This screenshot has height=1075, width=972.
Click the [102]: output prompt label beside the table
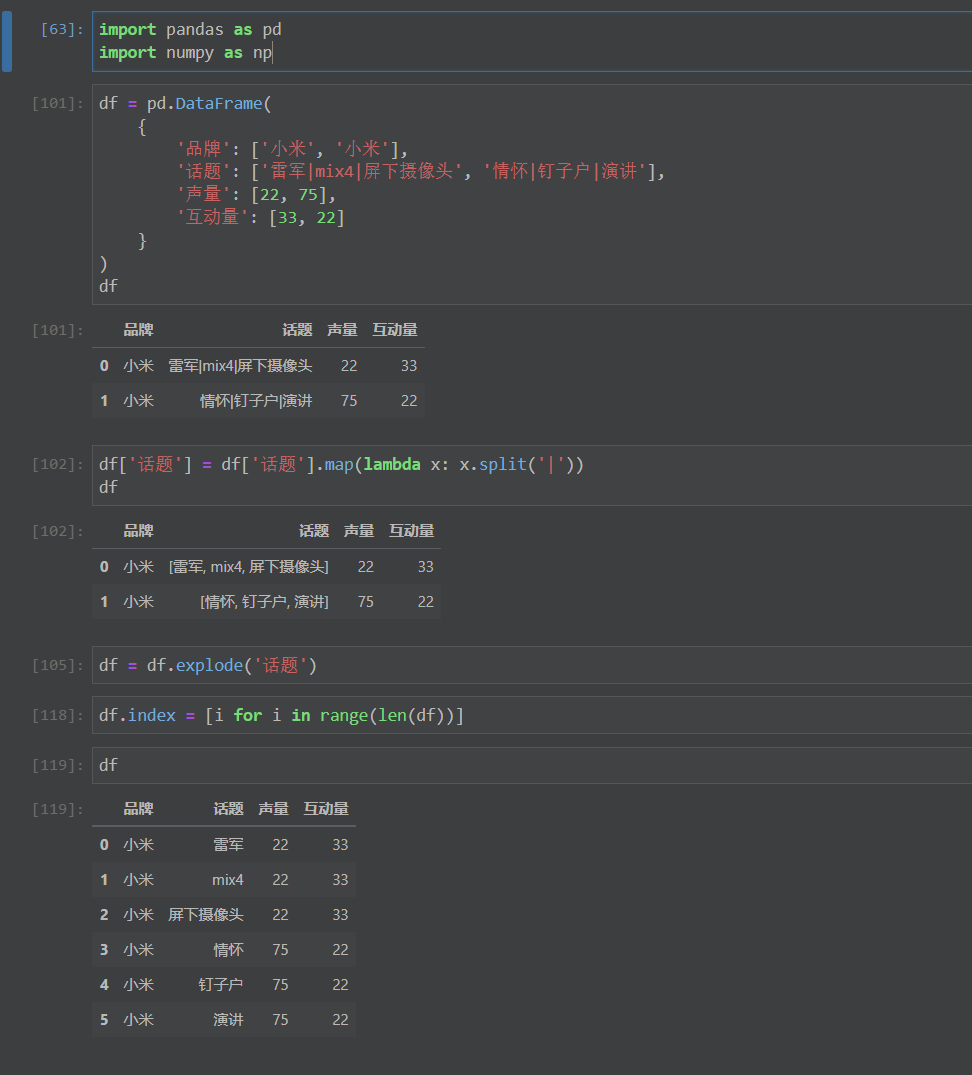pyautogui.click(x=58, y=531)
